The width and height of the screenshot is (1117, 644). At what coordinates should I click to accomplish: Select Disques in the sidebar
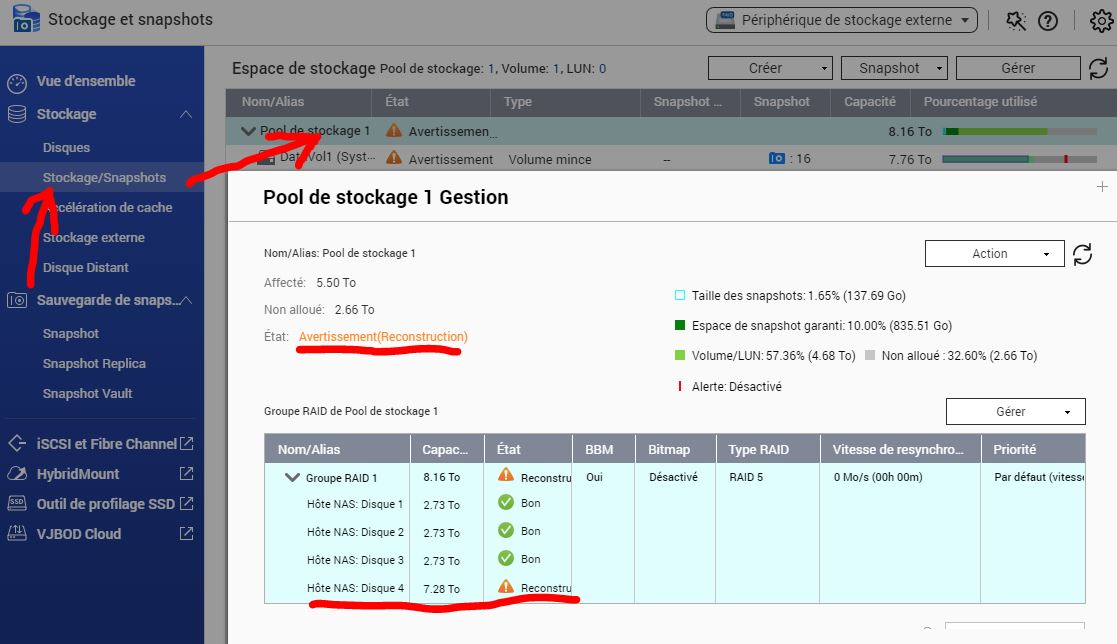[x=66, y=147]
